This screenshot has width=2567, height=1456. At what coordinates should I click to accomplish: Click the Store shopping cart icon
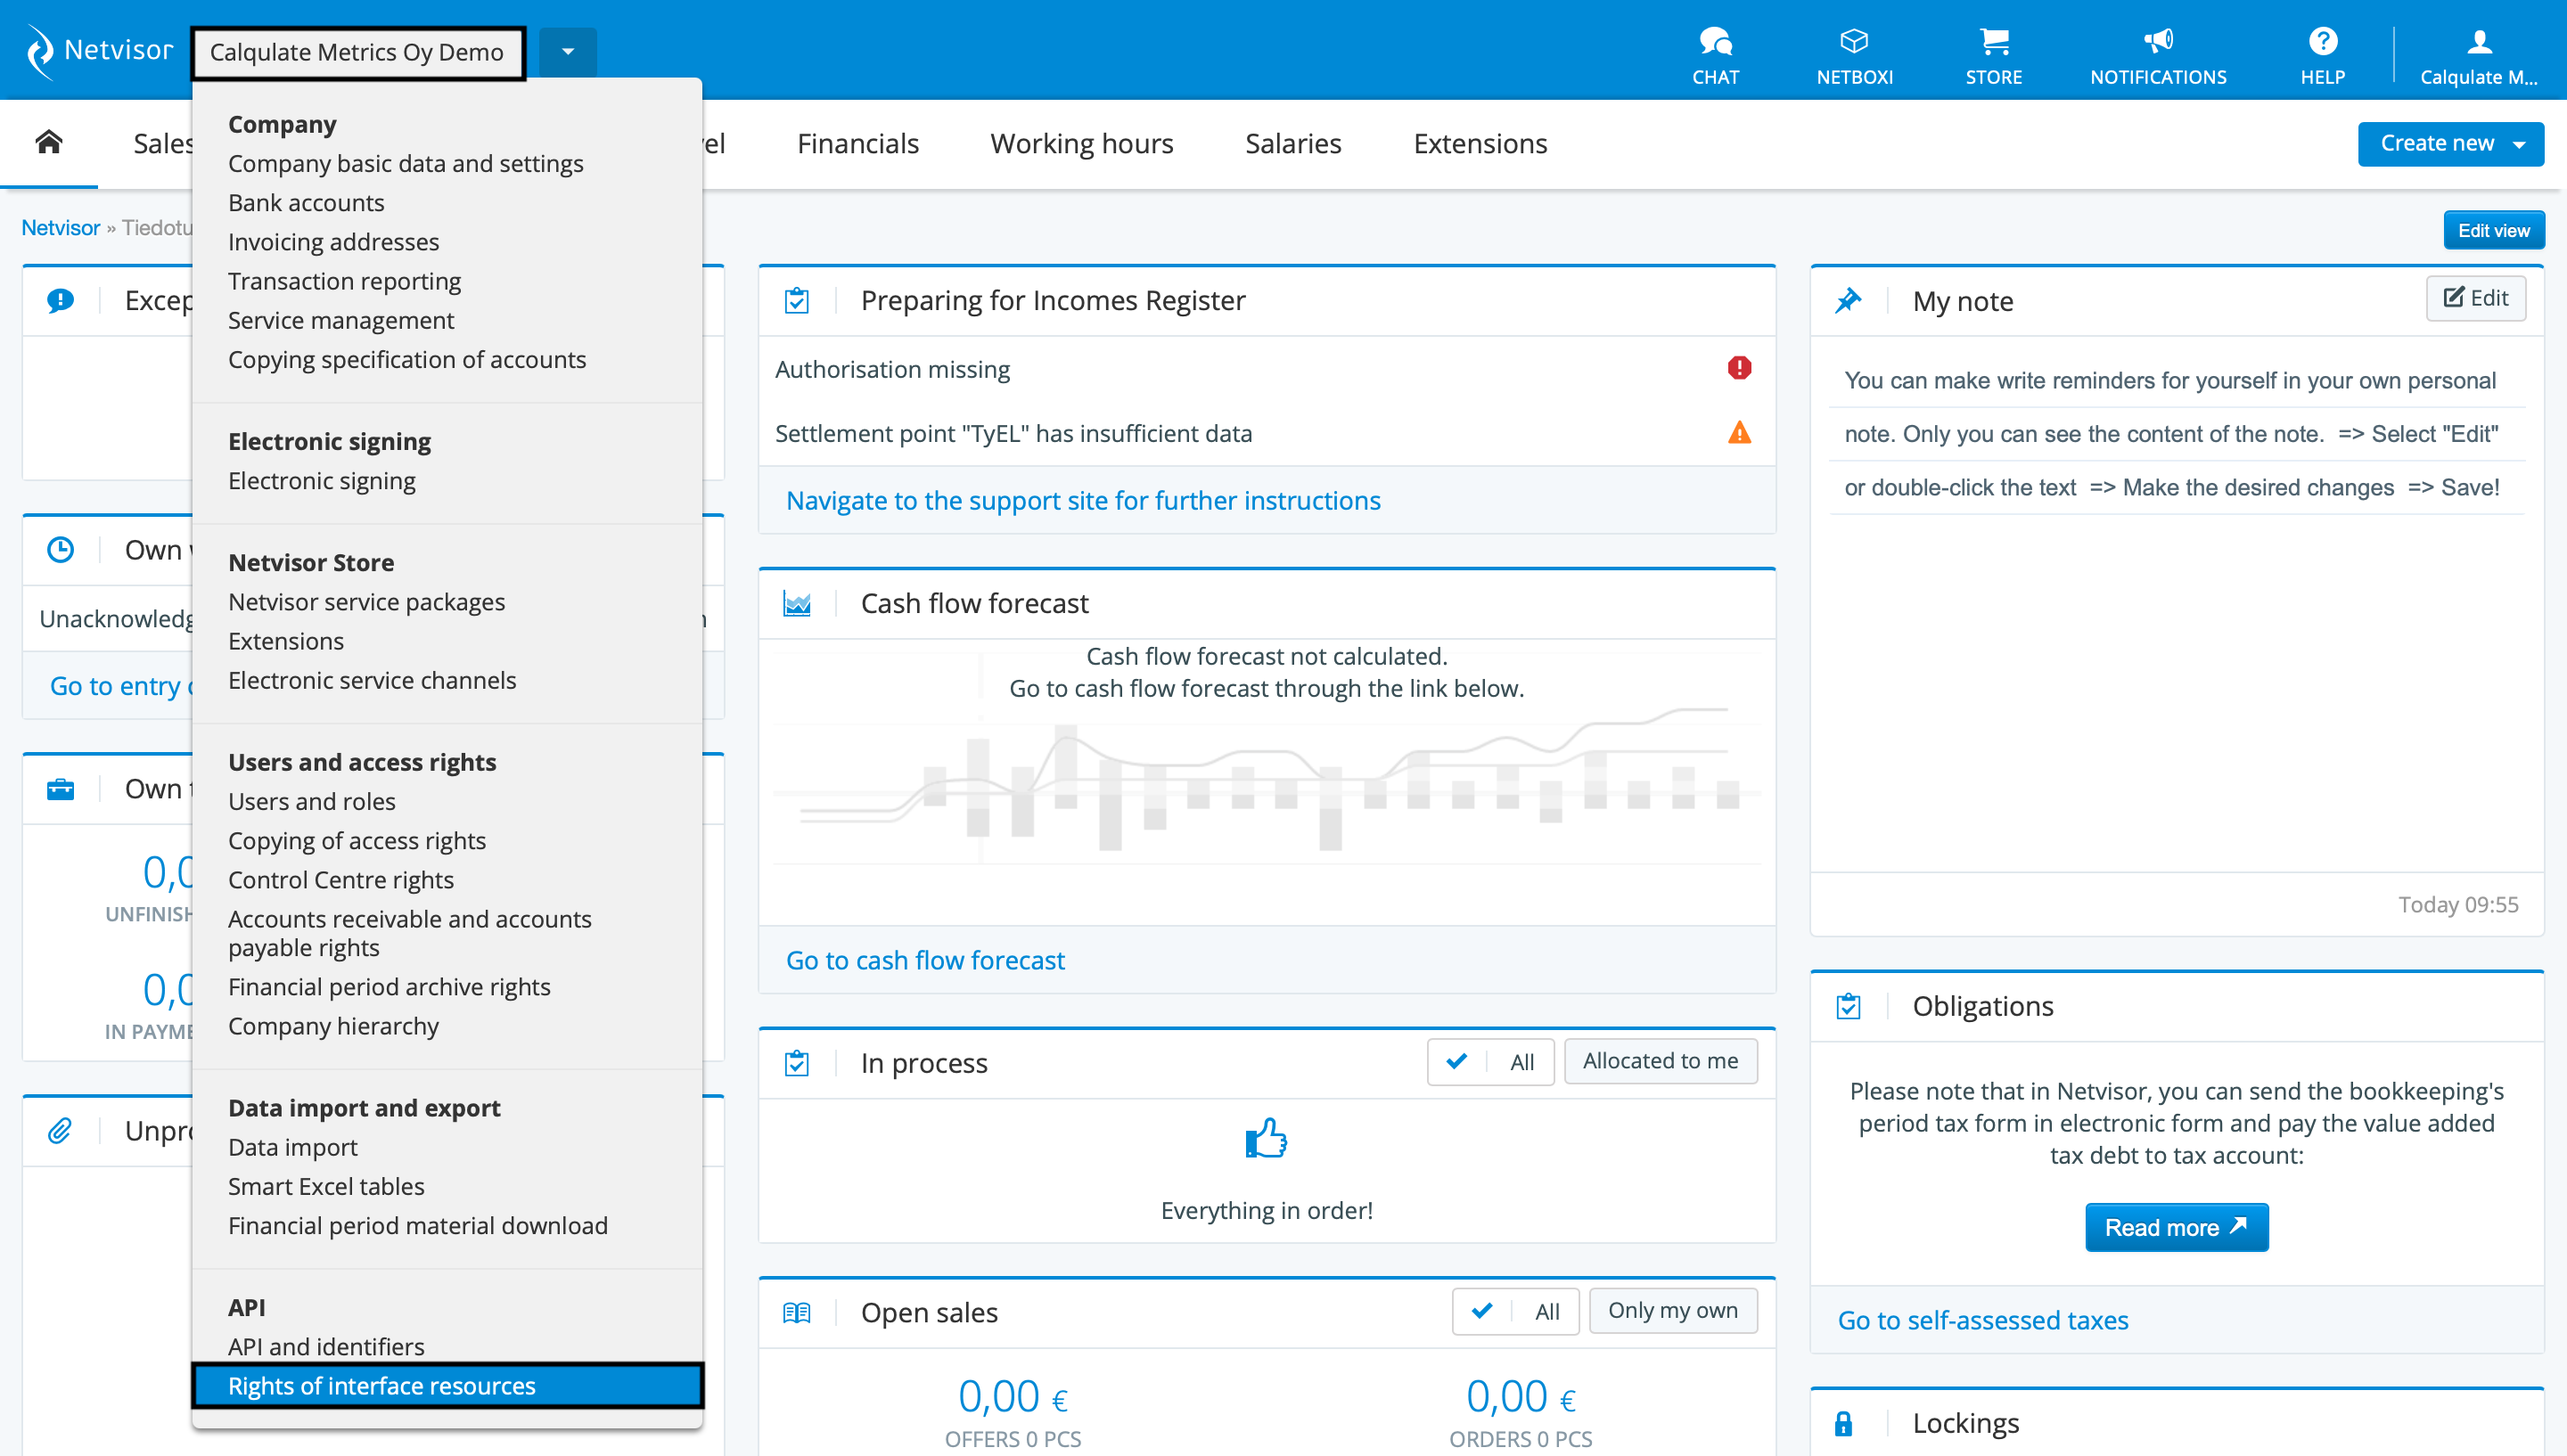click(1993, 43)
